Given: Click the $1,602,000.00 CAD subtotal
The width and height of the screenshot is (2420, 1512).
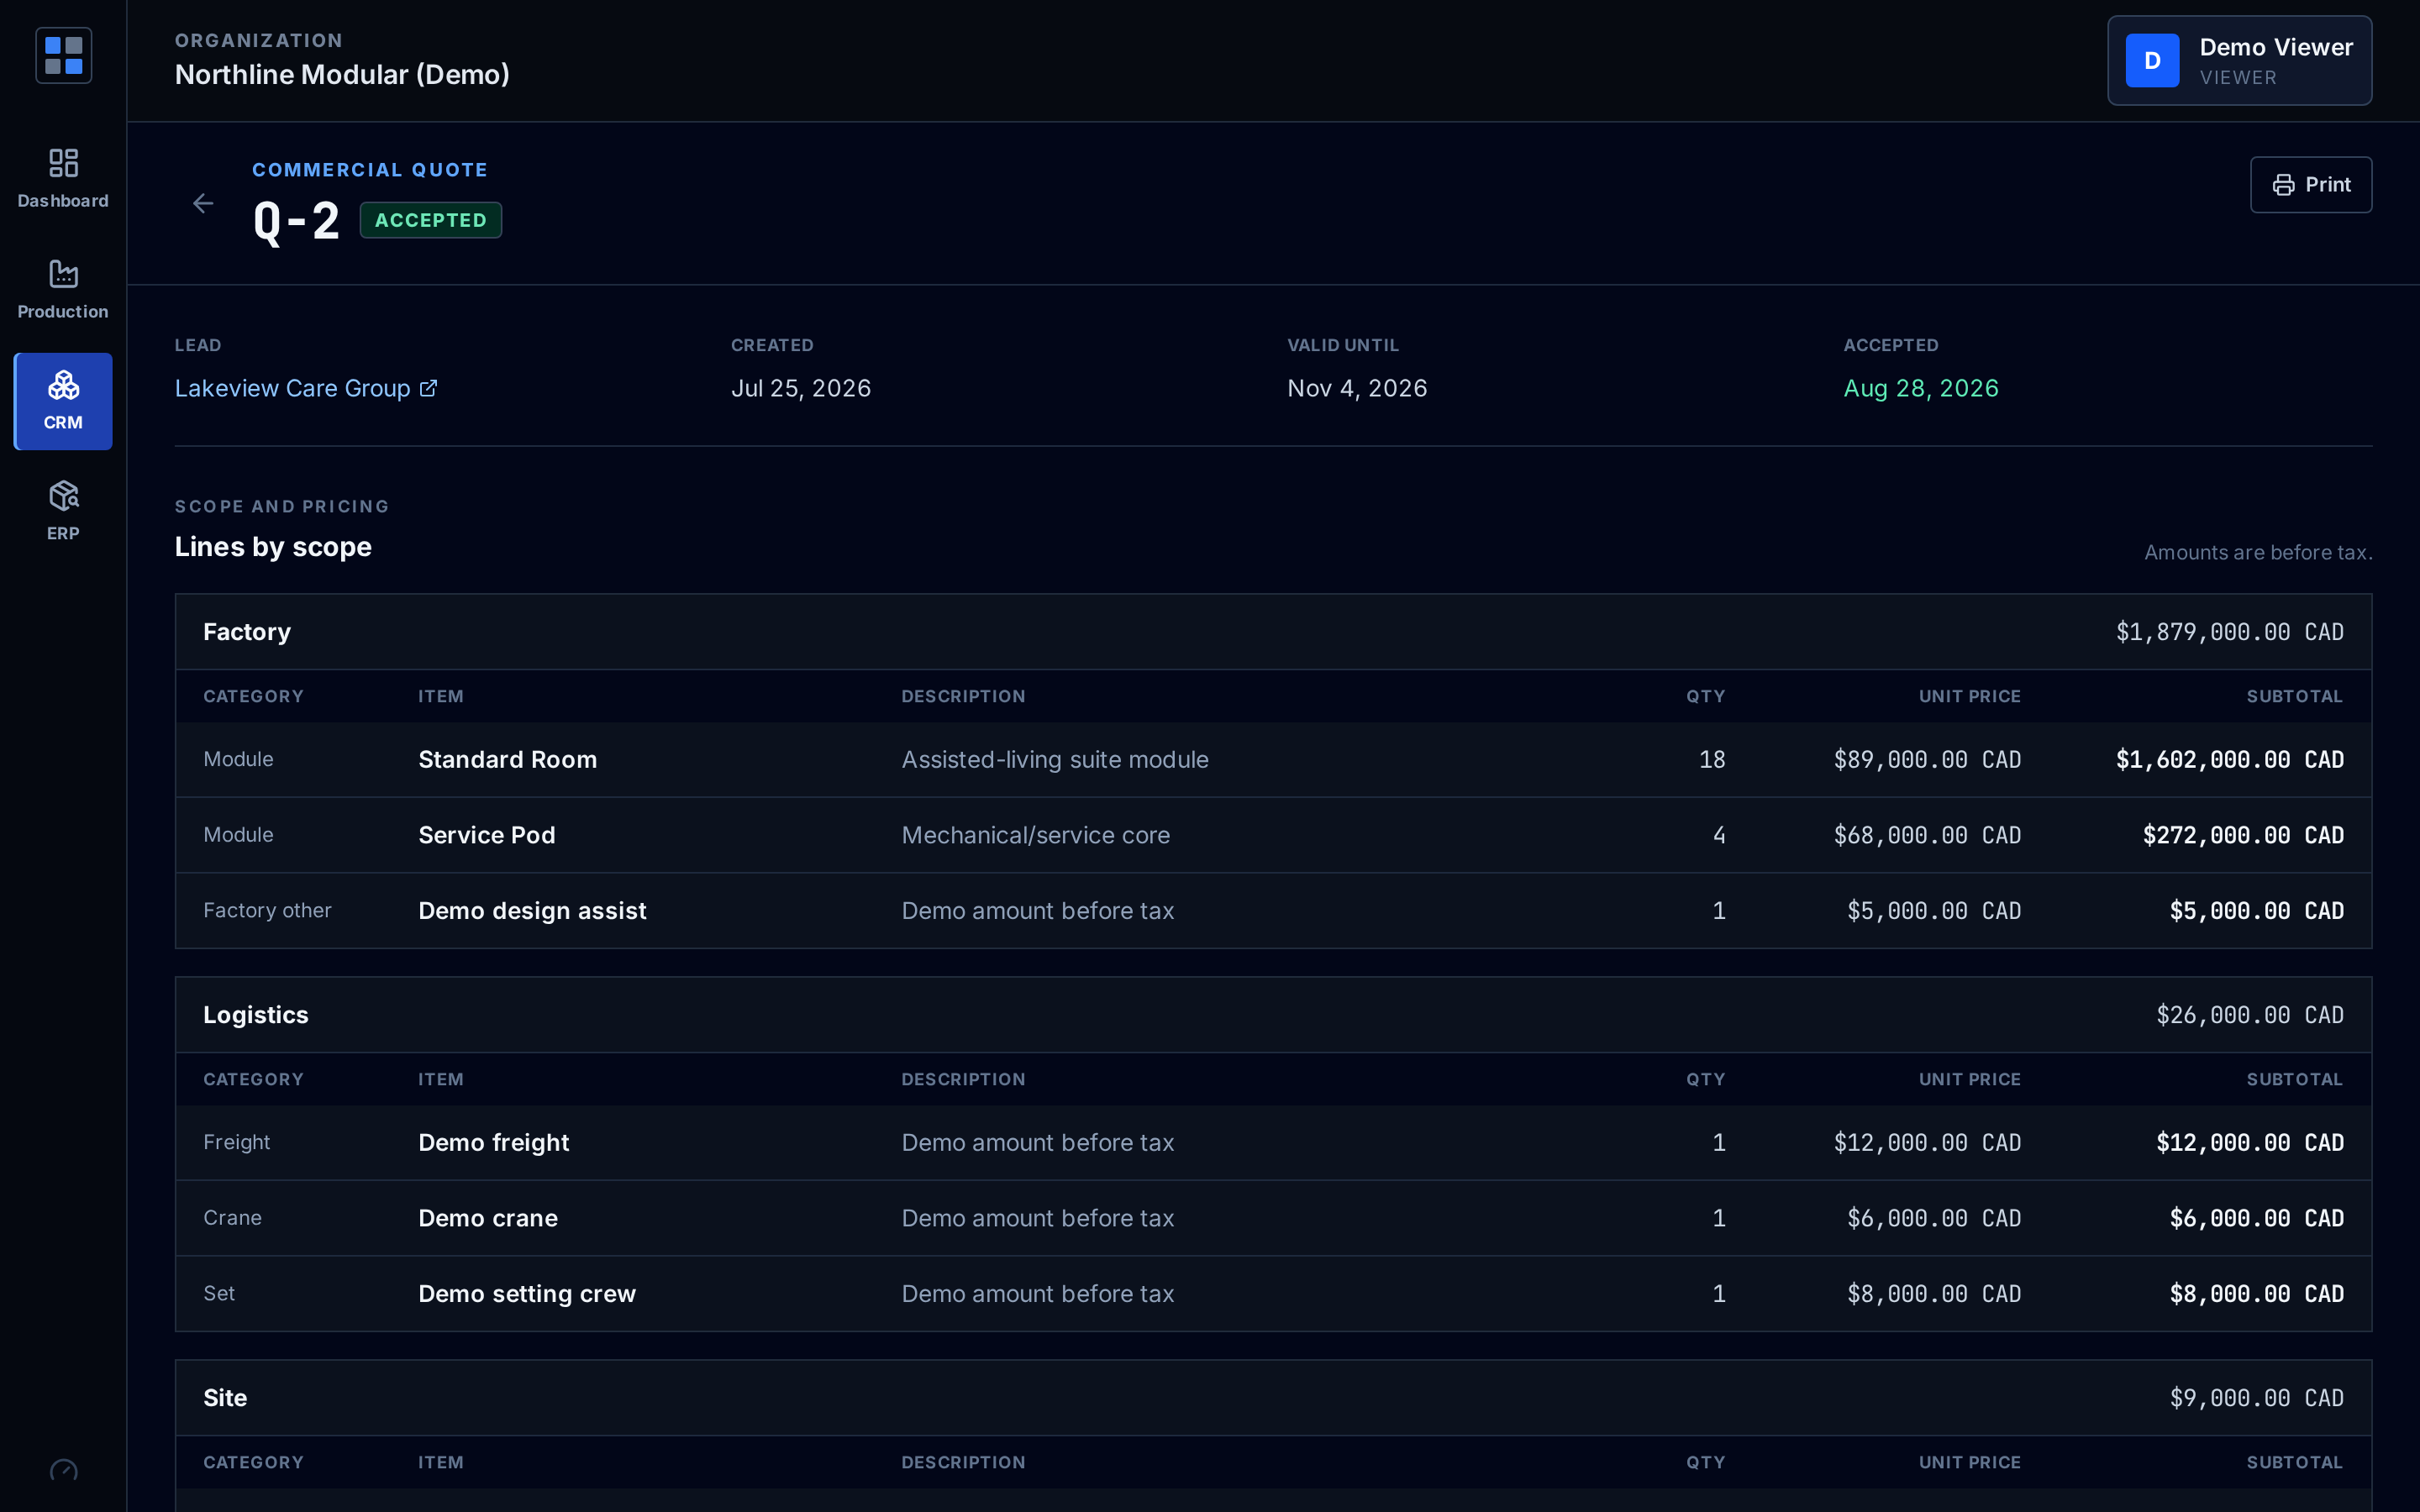Looking at the screenshot, I should tap(2229, 760).
